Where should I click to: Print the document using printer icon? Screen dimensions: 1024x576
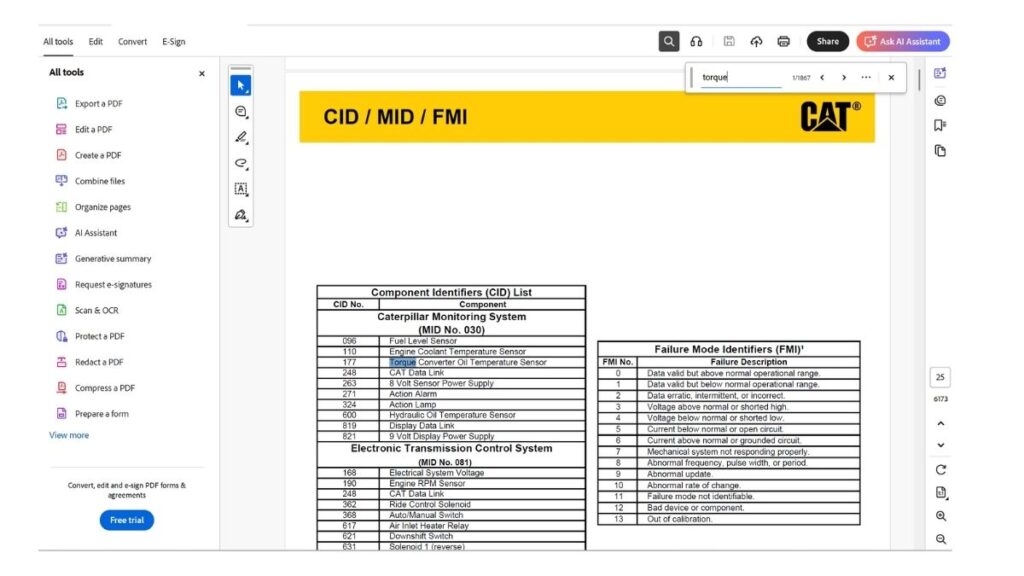pyautogui.click(x=783, y=41)
